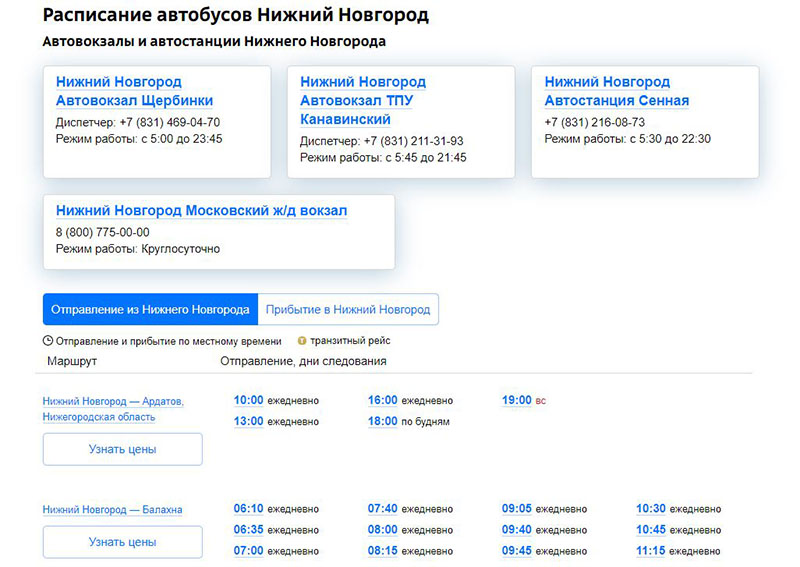This screenshot has width=800, height=567.
Task: Select Отправление из Нижнего Новгорода tab
Action: [150, 310]
